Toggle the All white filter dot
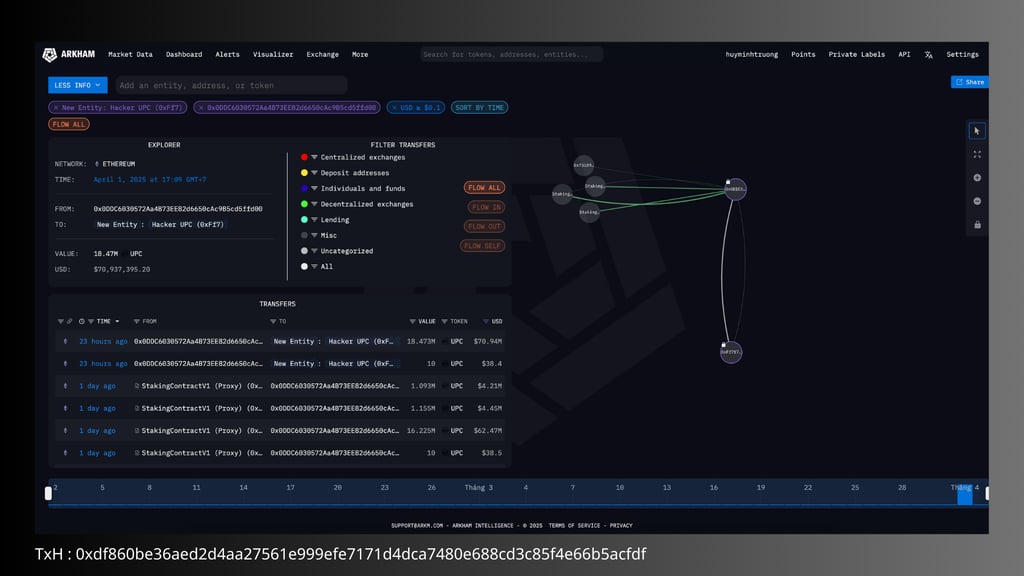The width and height of the screenshot is (1024, 576). pyautogui.click(x=304, y=267)
